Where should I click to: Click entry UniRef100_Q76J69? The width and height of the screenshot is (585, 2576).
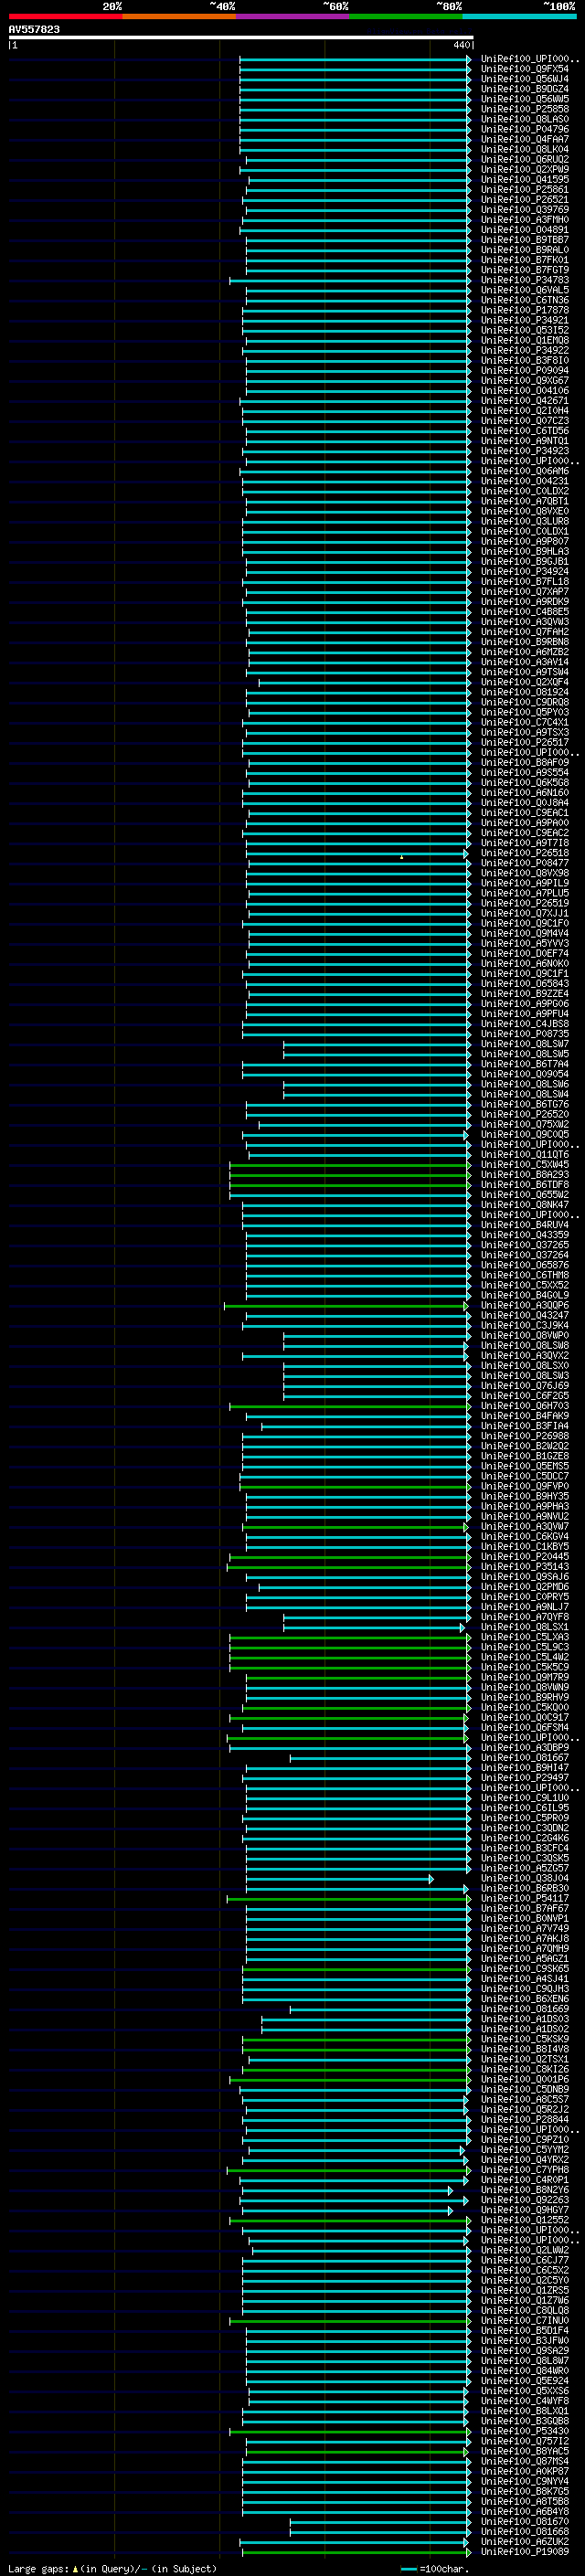coord(525,1385)
